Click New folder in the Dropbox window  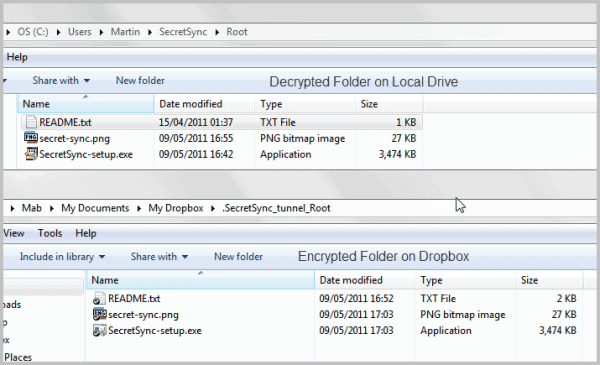point(238,257)
